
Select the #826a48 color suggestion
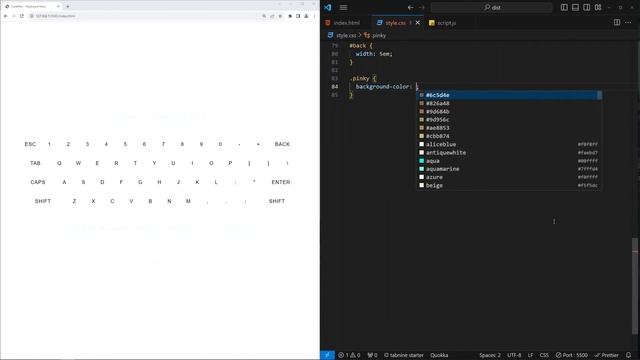509,103
